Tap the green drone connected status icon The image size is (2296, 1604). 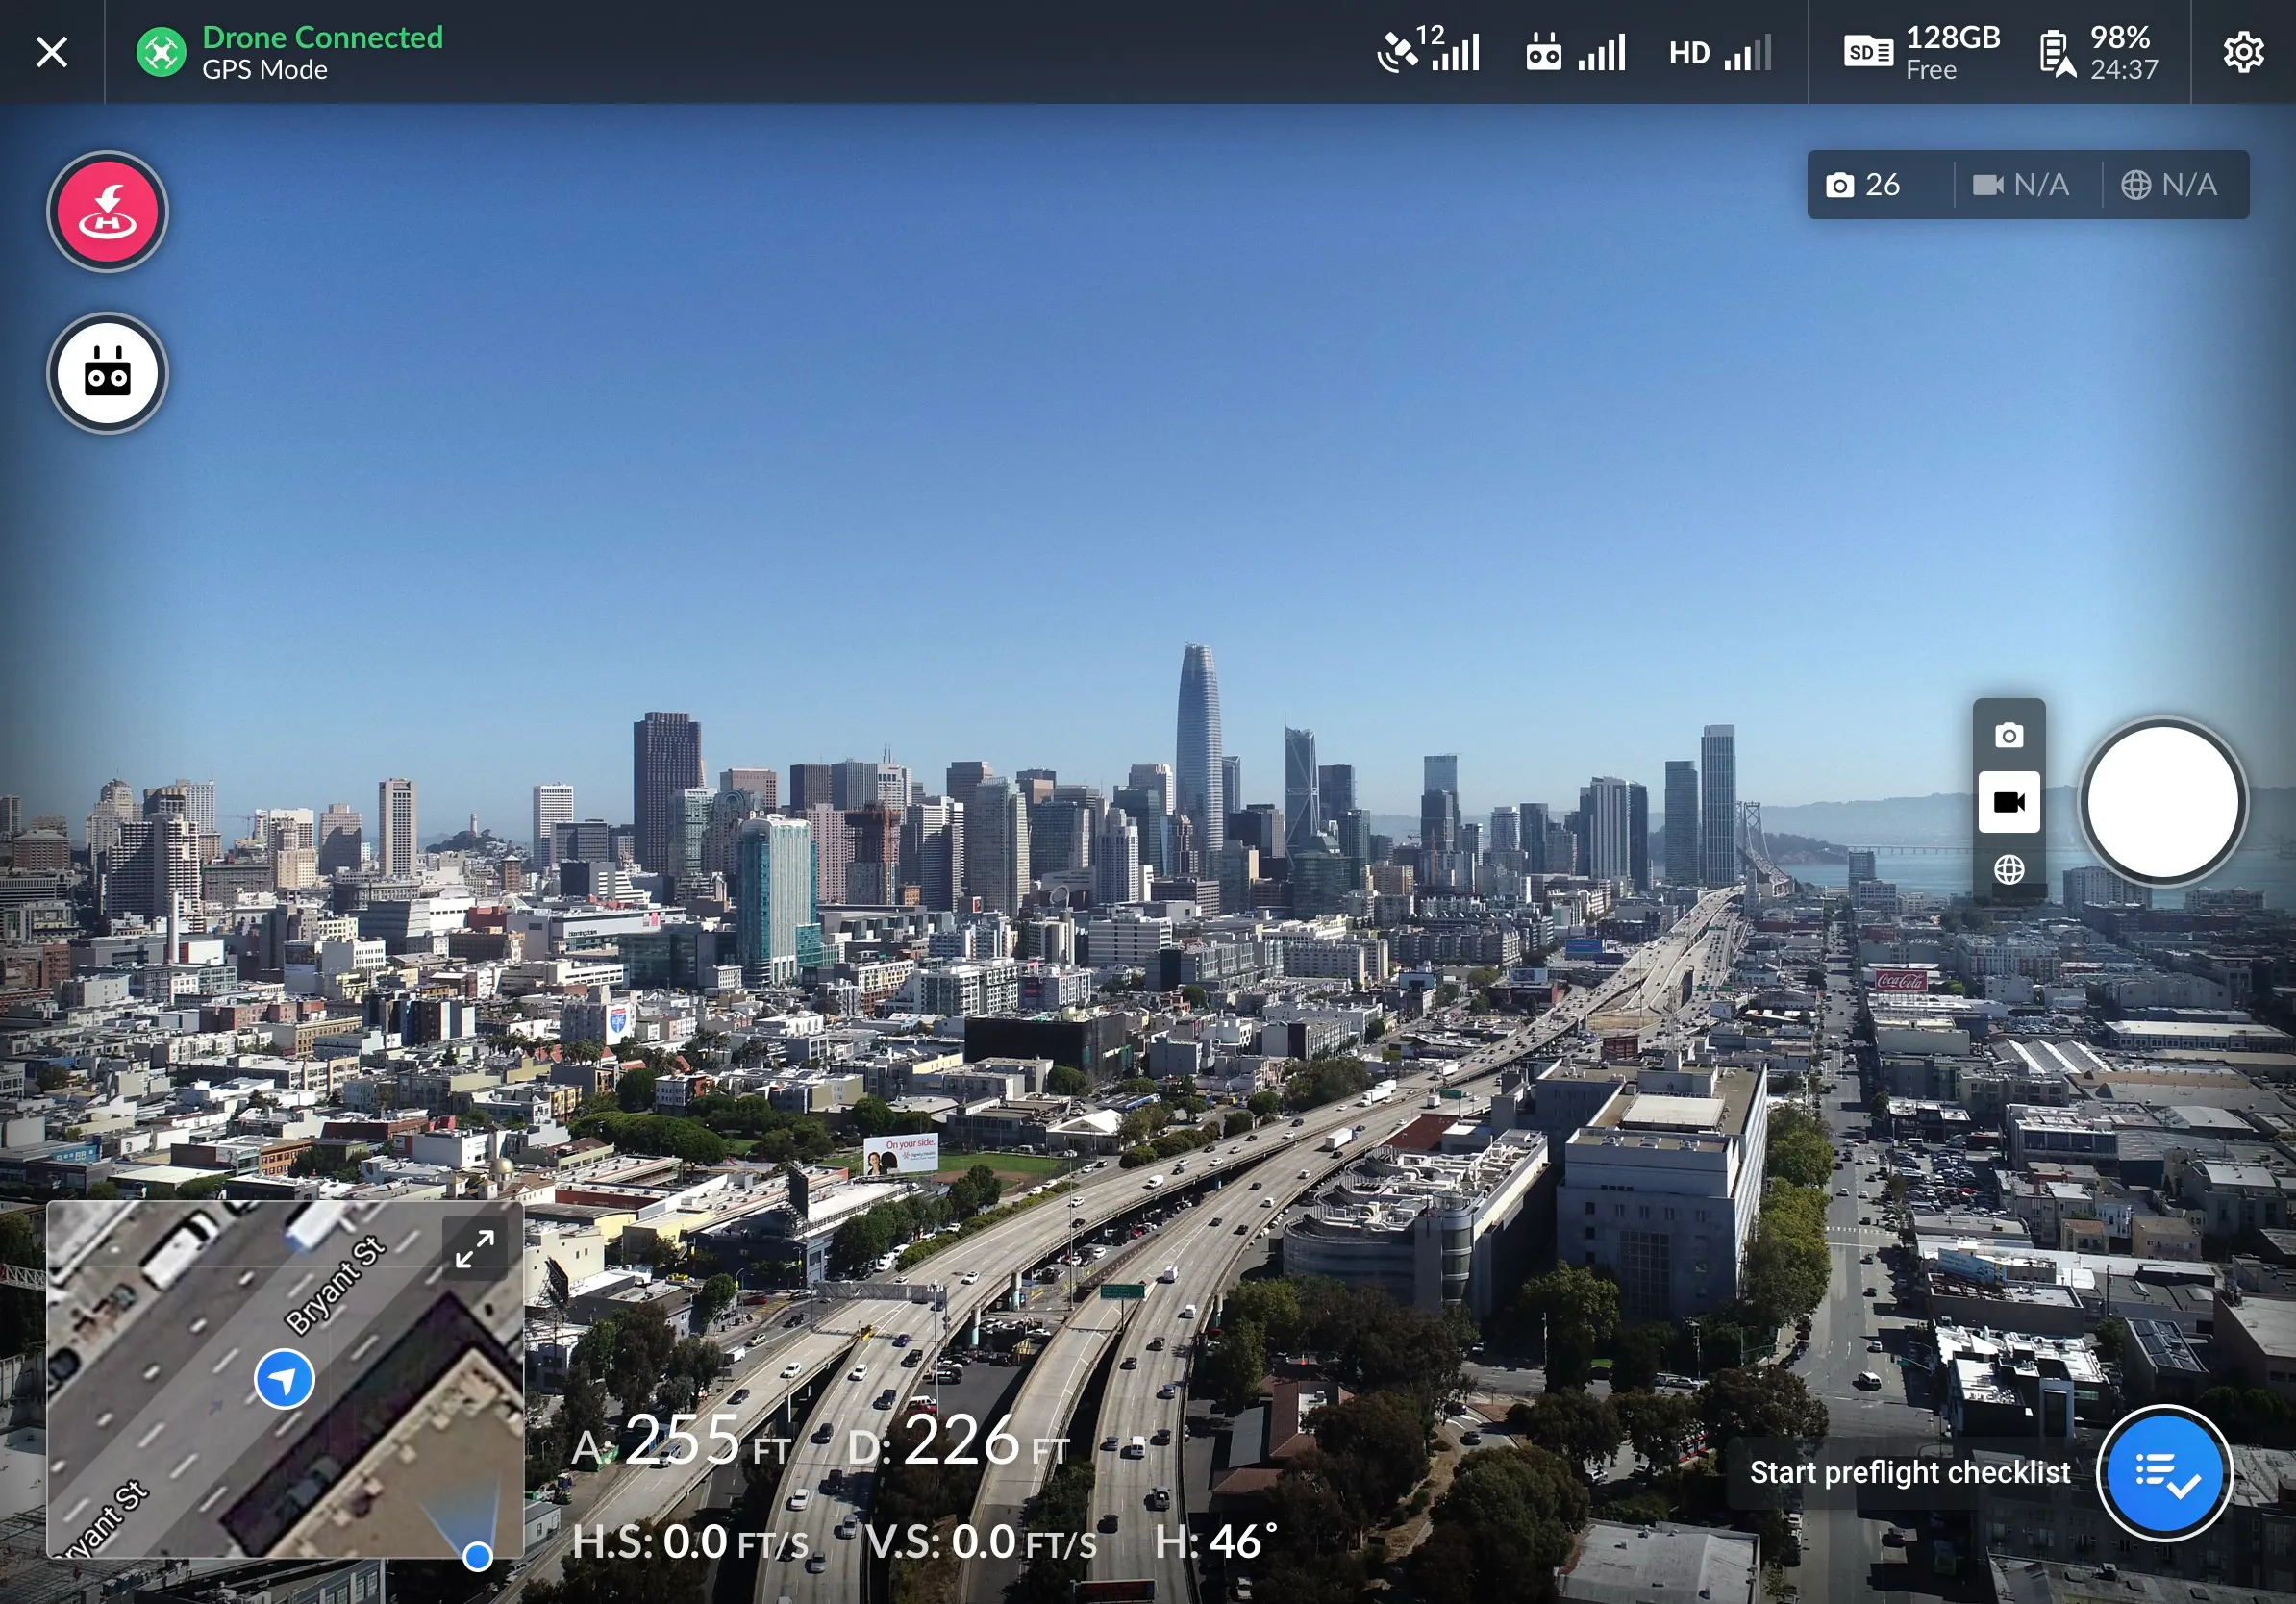161,52
